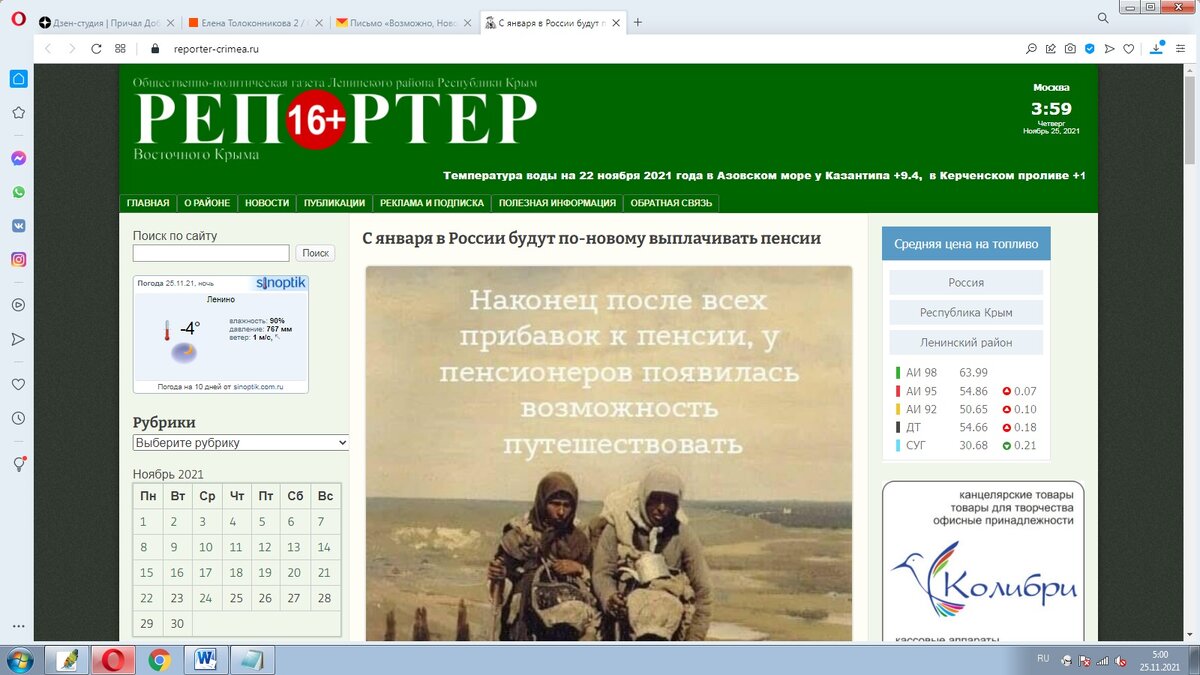Open VK in the Opera sidebar
This screenshot has height=675, width=1200.
point(18,226)
